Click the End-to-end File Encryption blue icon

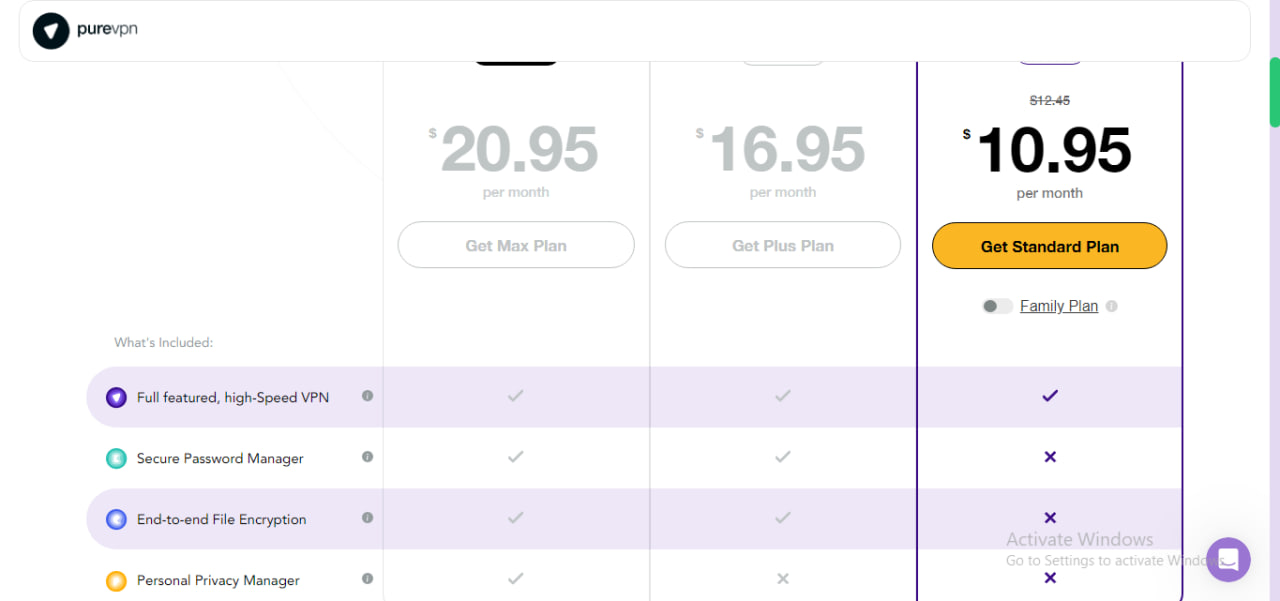point(116,519)
